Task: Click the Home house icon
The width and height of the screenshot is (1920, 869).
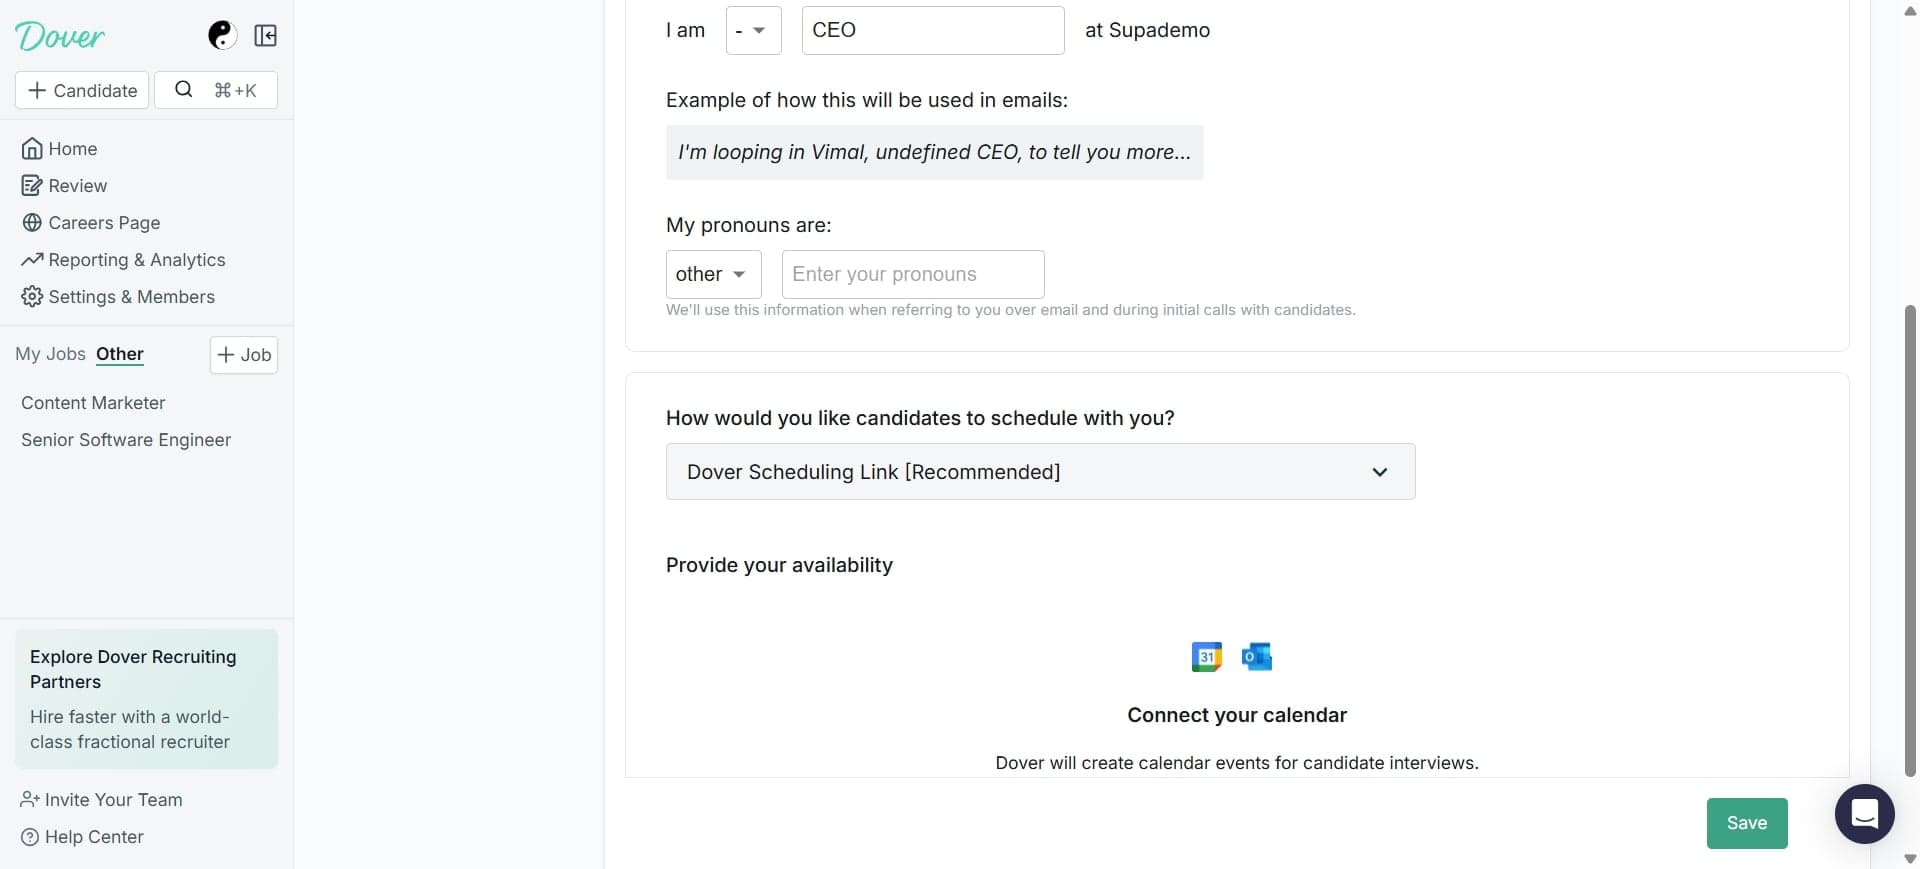Action: pos(32,149)
